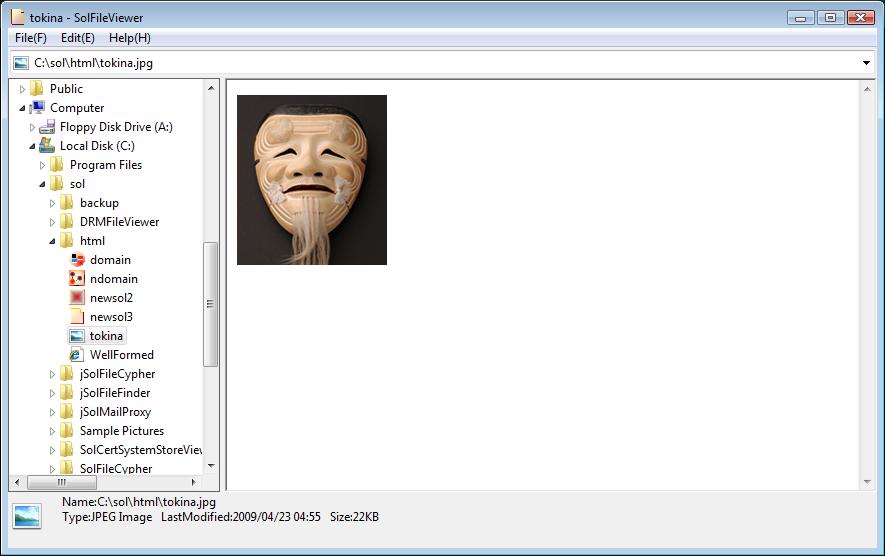This screenshot has height=556, width=885.
Task: Click the WellFormed Internet Explorer icon
Action: coord(77,354)
